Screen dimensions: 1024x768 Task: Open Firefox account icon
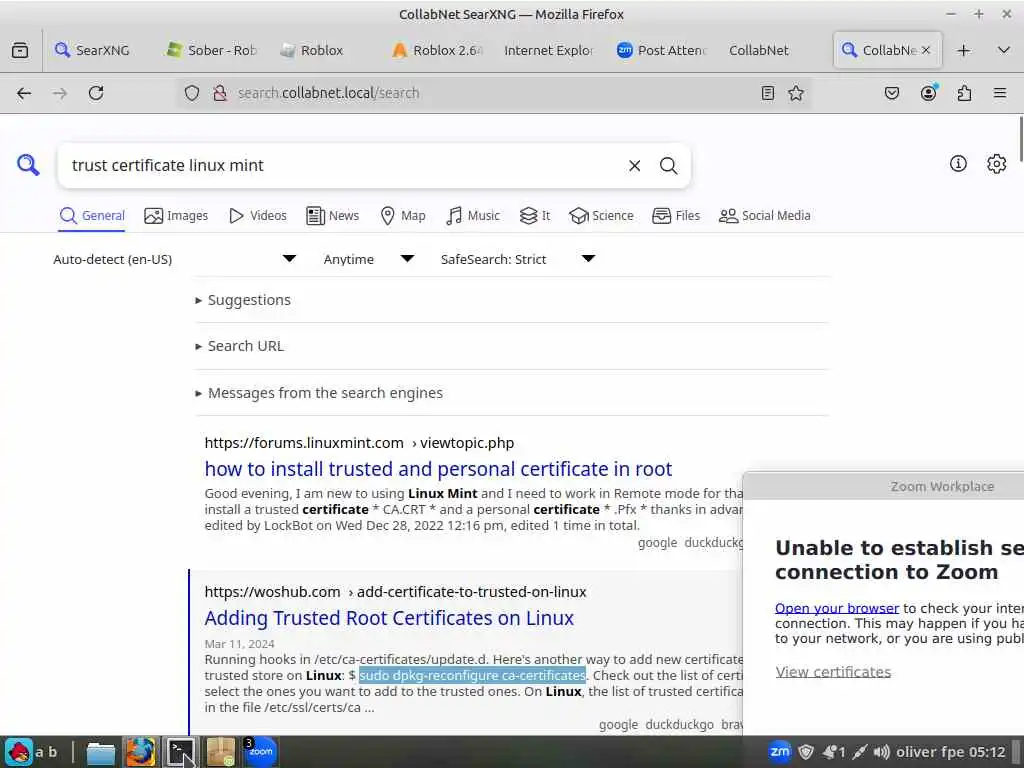pos(928,93)
